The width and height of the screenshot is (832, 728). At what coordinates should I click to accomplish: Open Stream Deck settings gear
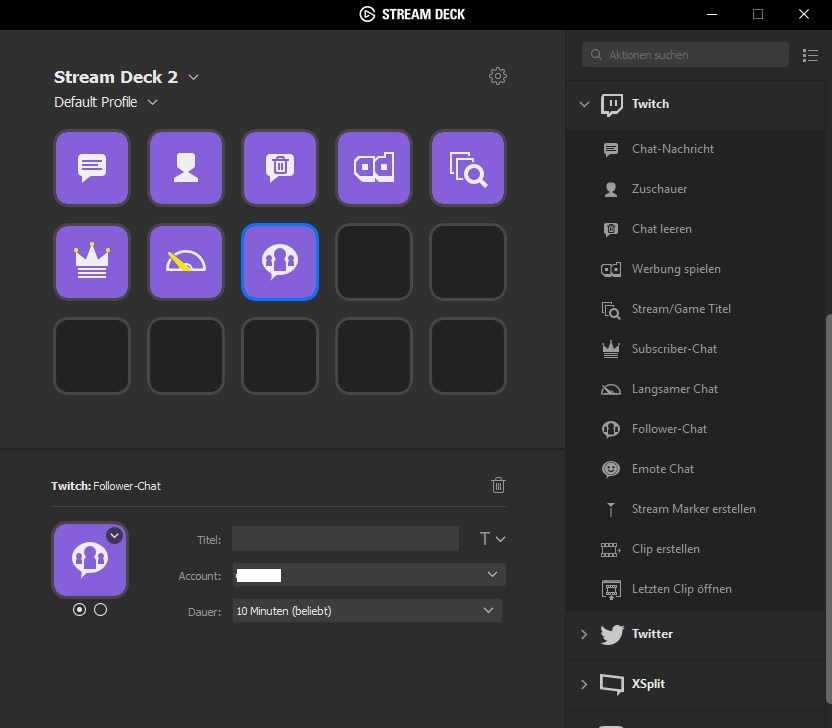pos(498,76)
